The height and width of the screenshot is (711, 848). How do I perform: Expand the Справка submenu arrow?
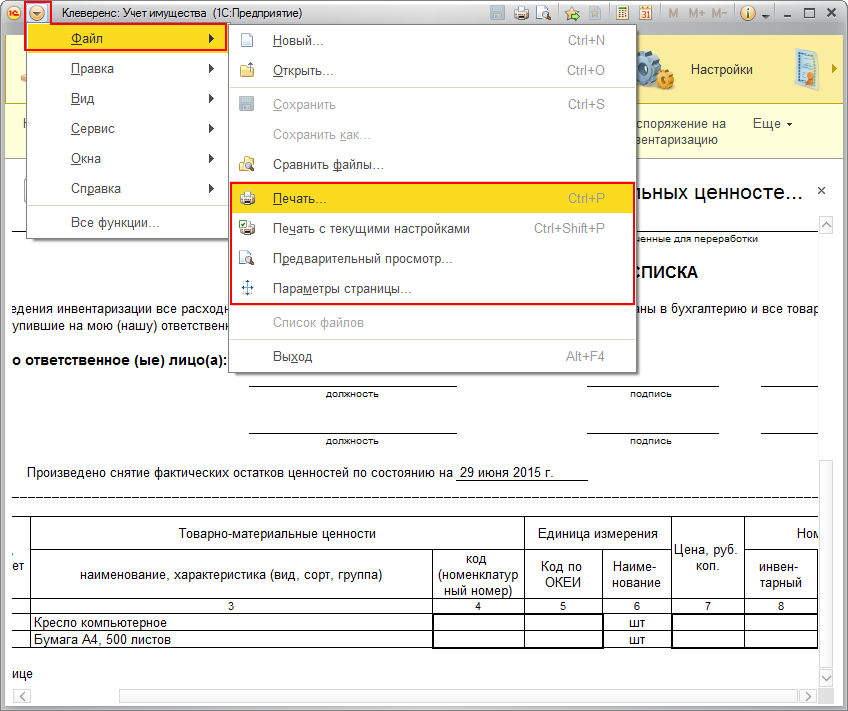[x=211, y=188]
